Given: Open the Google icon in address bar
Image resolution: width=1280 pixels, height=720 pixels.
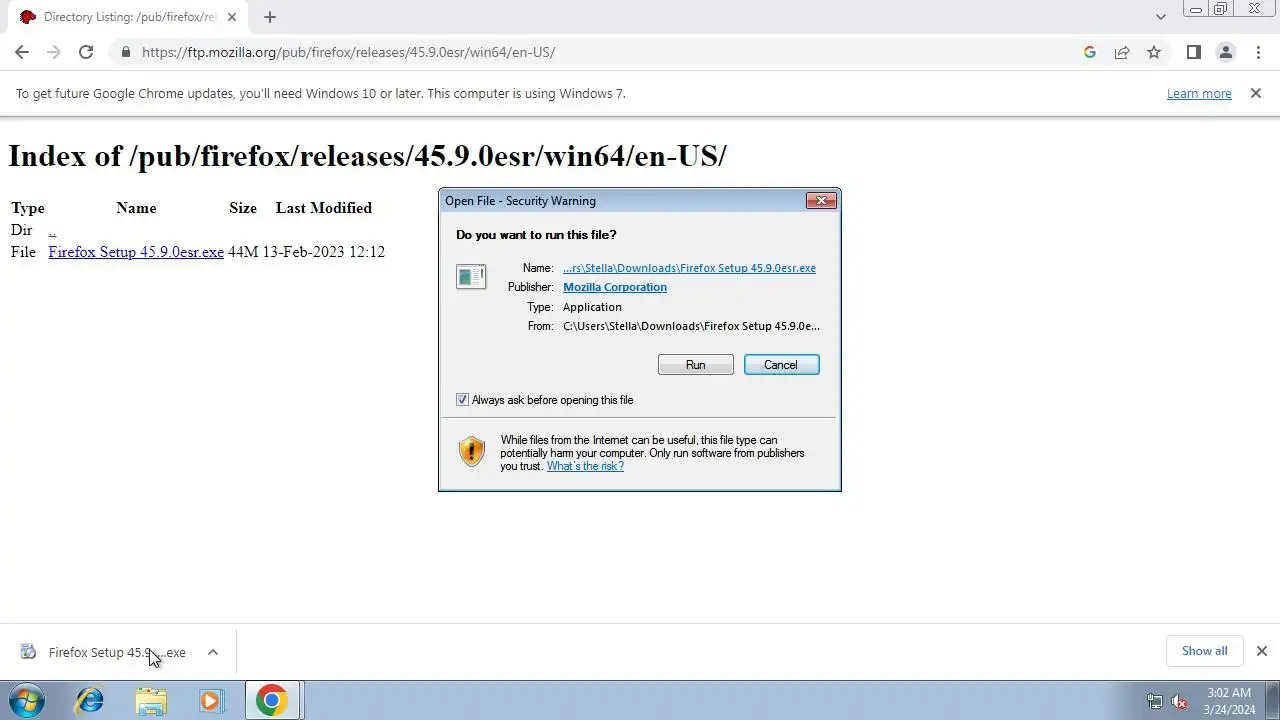Looking at the screenshot, I should pyautogui.click(x=1090, y=52).
